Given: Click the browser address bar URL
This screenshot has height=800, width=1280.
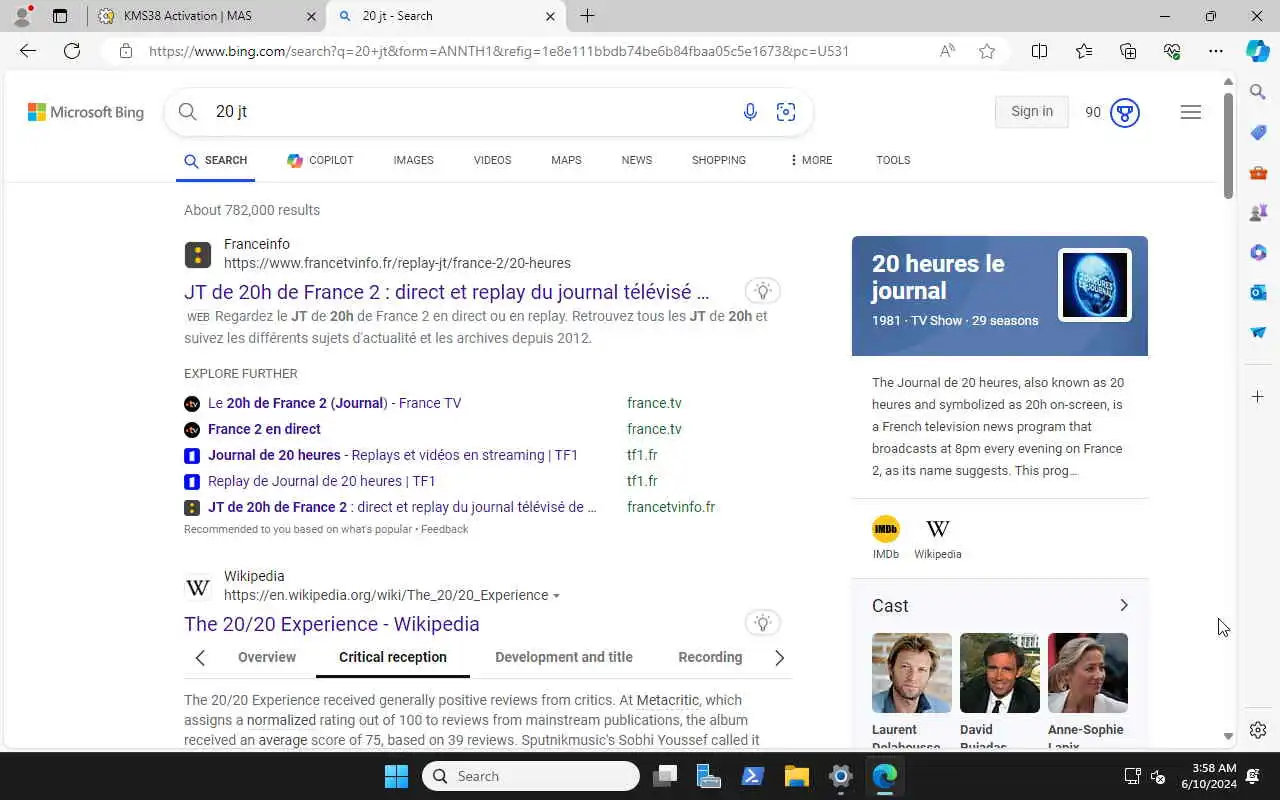Looking at the screenshot, I should tap(498, 51).
